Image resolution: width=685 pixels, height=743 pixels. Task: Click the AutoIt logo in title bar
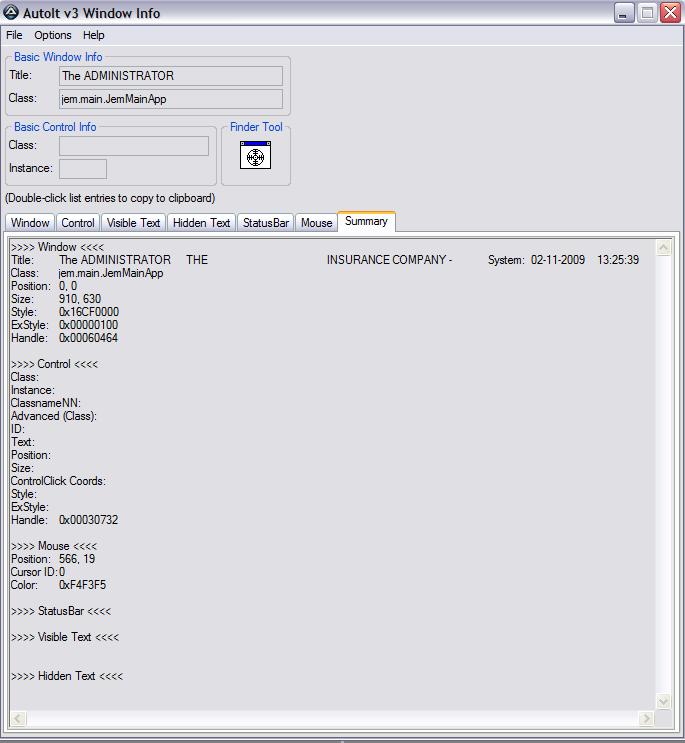click(x=11, y=12)
